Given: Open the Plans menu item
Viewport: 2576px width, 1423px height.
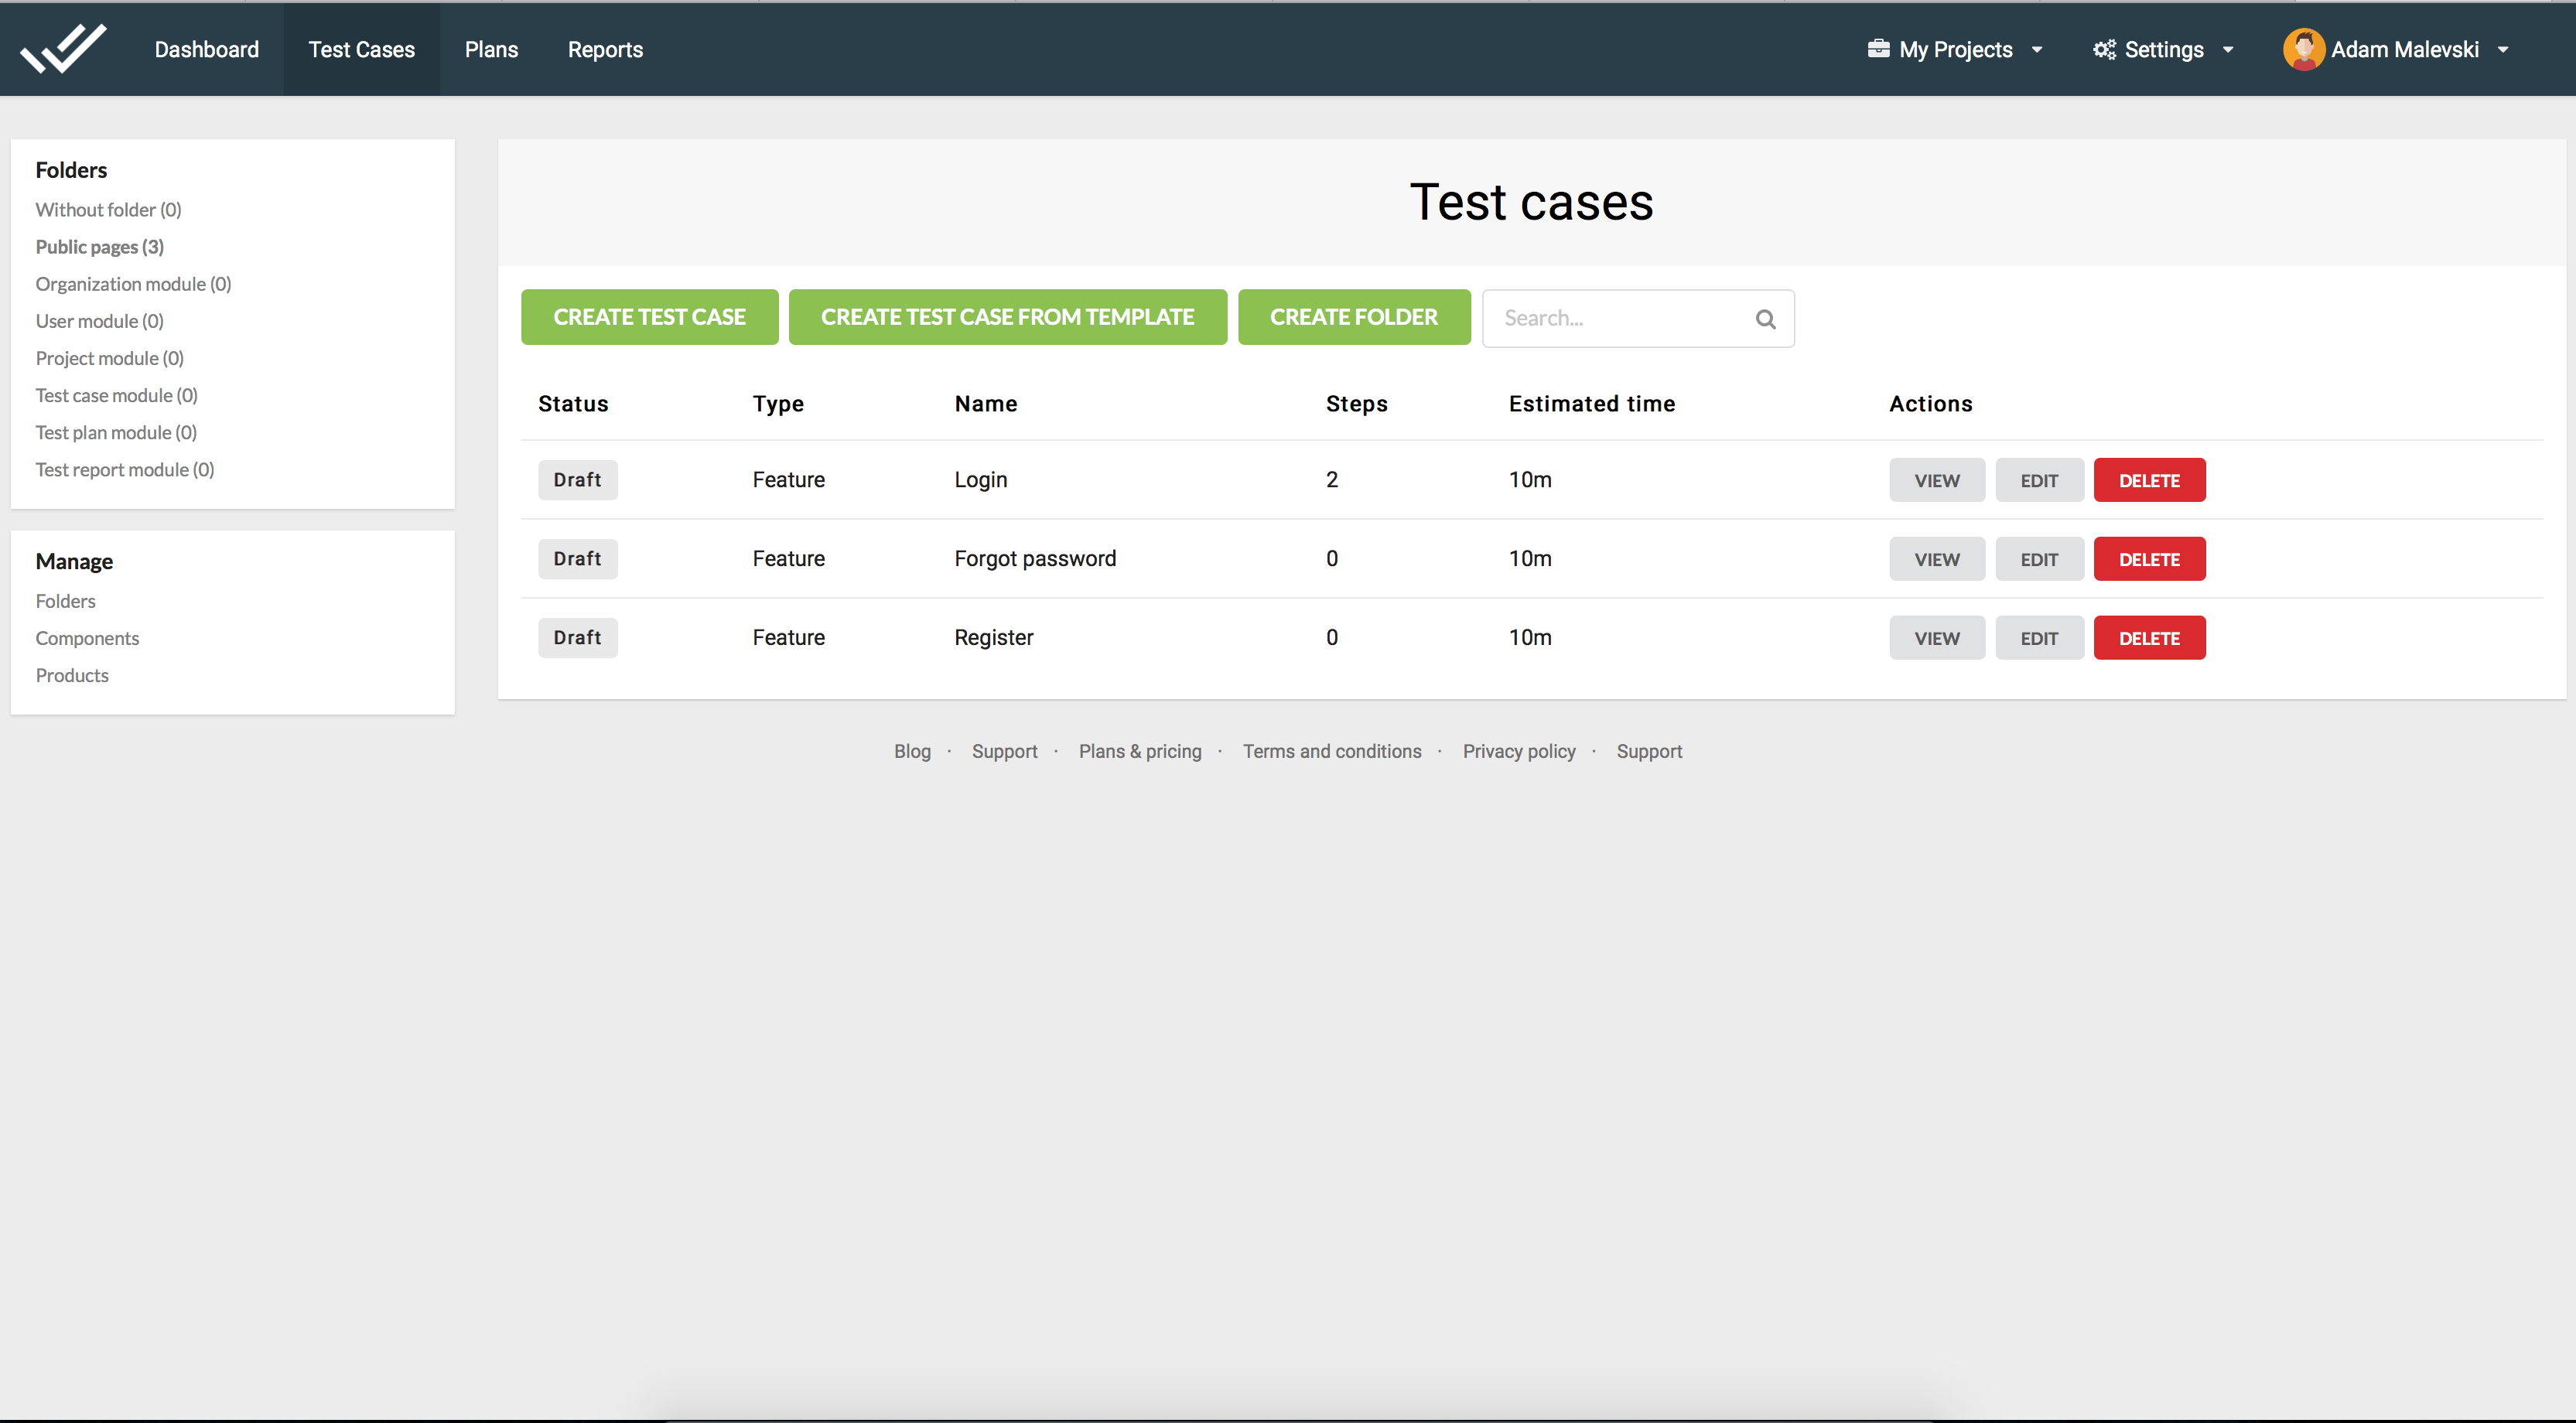Looking at the screenshot, I should pos(491,49).
